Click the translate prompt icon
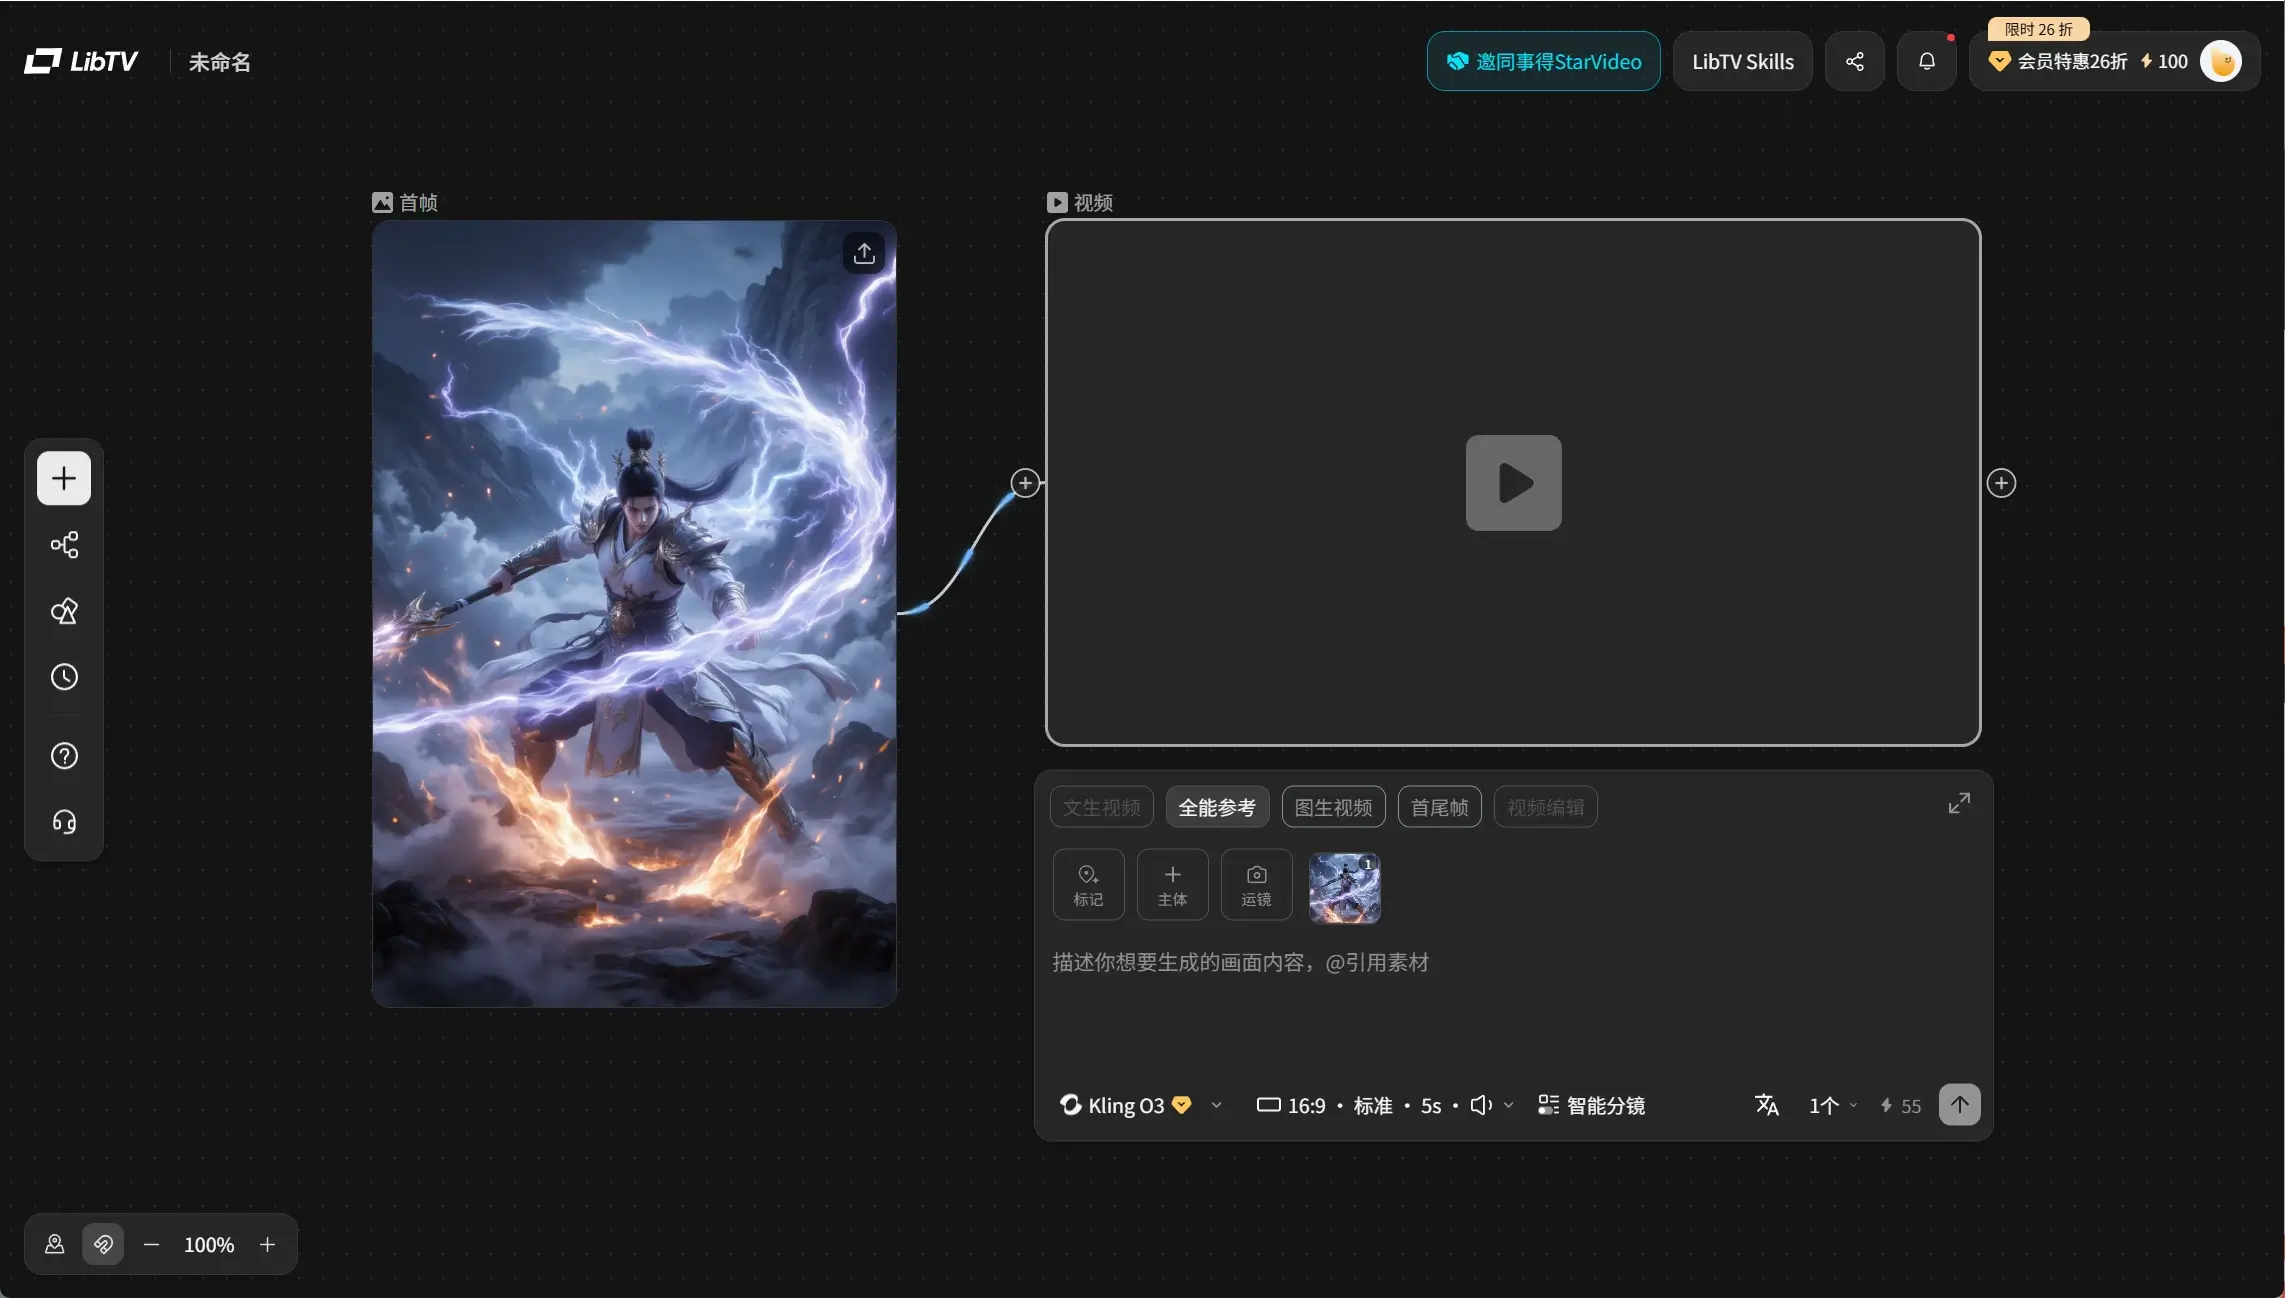The width and height of the screenshot is (2285, 1298). [x=1766, y=1105]
